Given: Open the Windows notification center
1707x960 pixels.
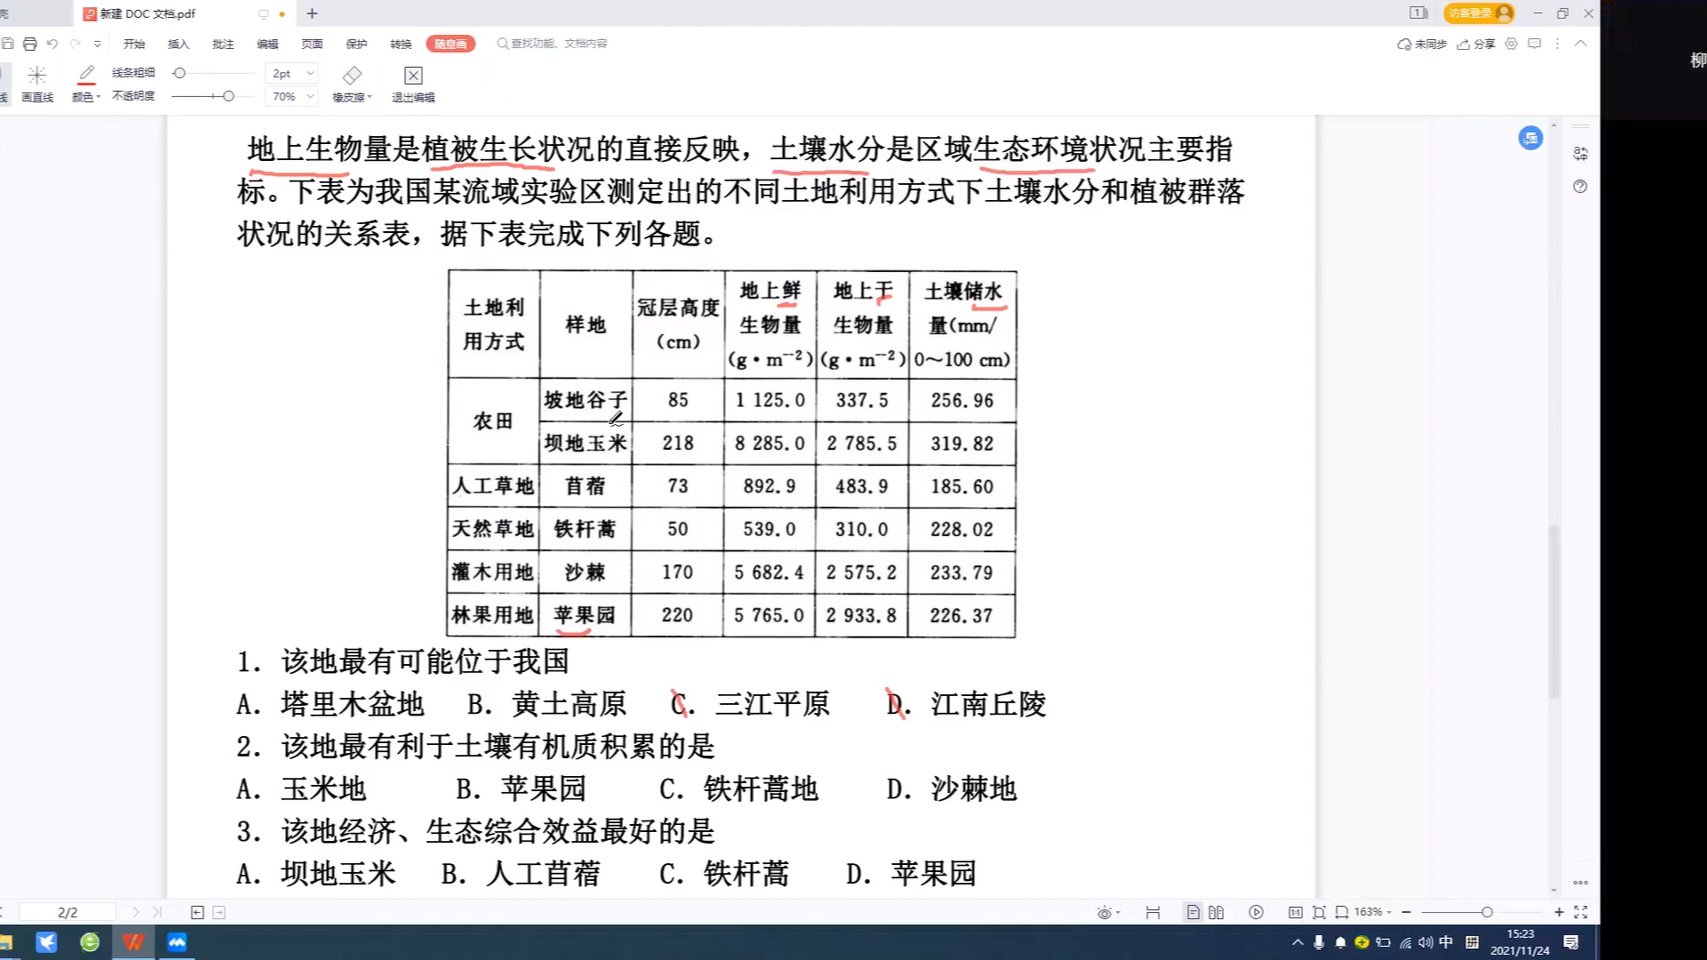Looking at the screenshot, I should 1571,942.
